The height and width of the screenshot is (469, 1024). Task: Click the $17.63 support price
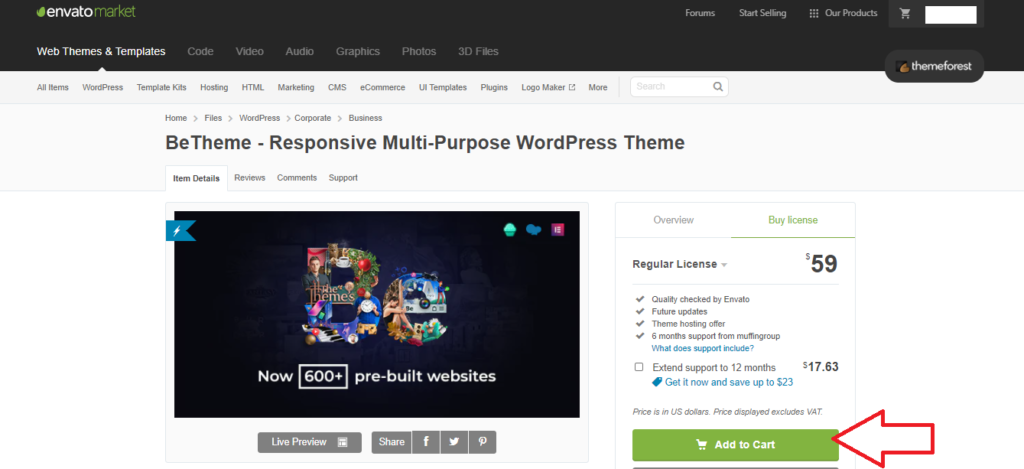pyautogui.click(x=821, y=366)
